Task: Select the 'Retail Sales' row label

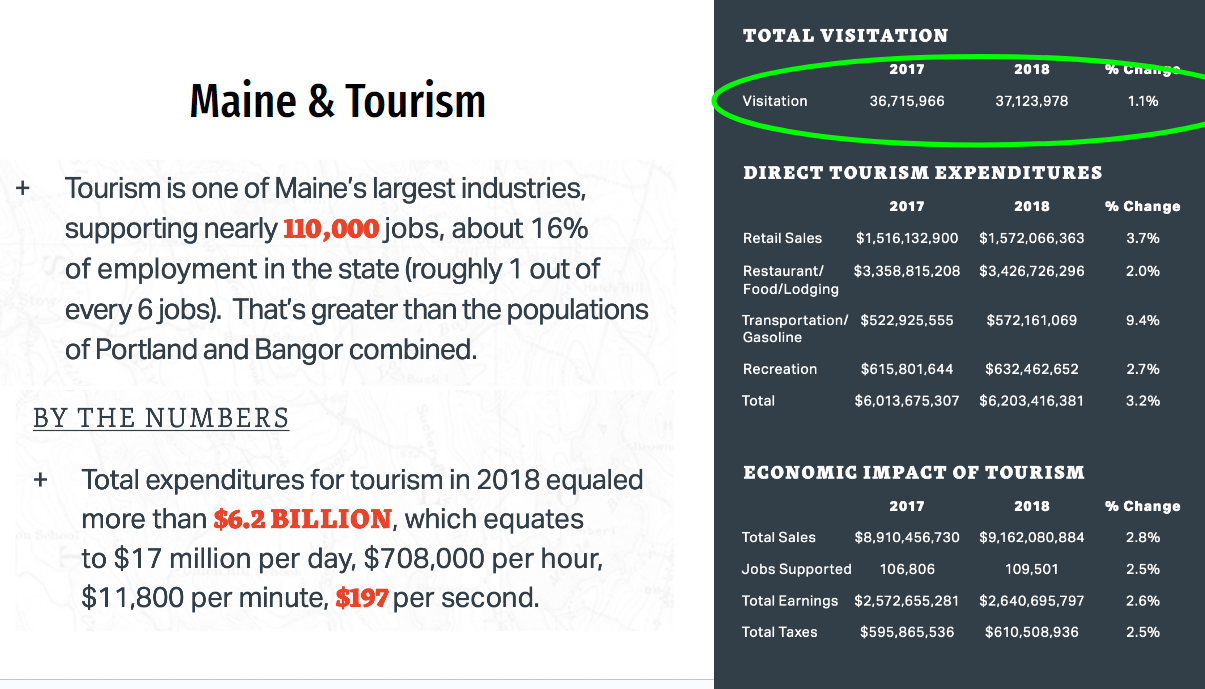Action: click(782, 238)
